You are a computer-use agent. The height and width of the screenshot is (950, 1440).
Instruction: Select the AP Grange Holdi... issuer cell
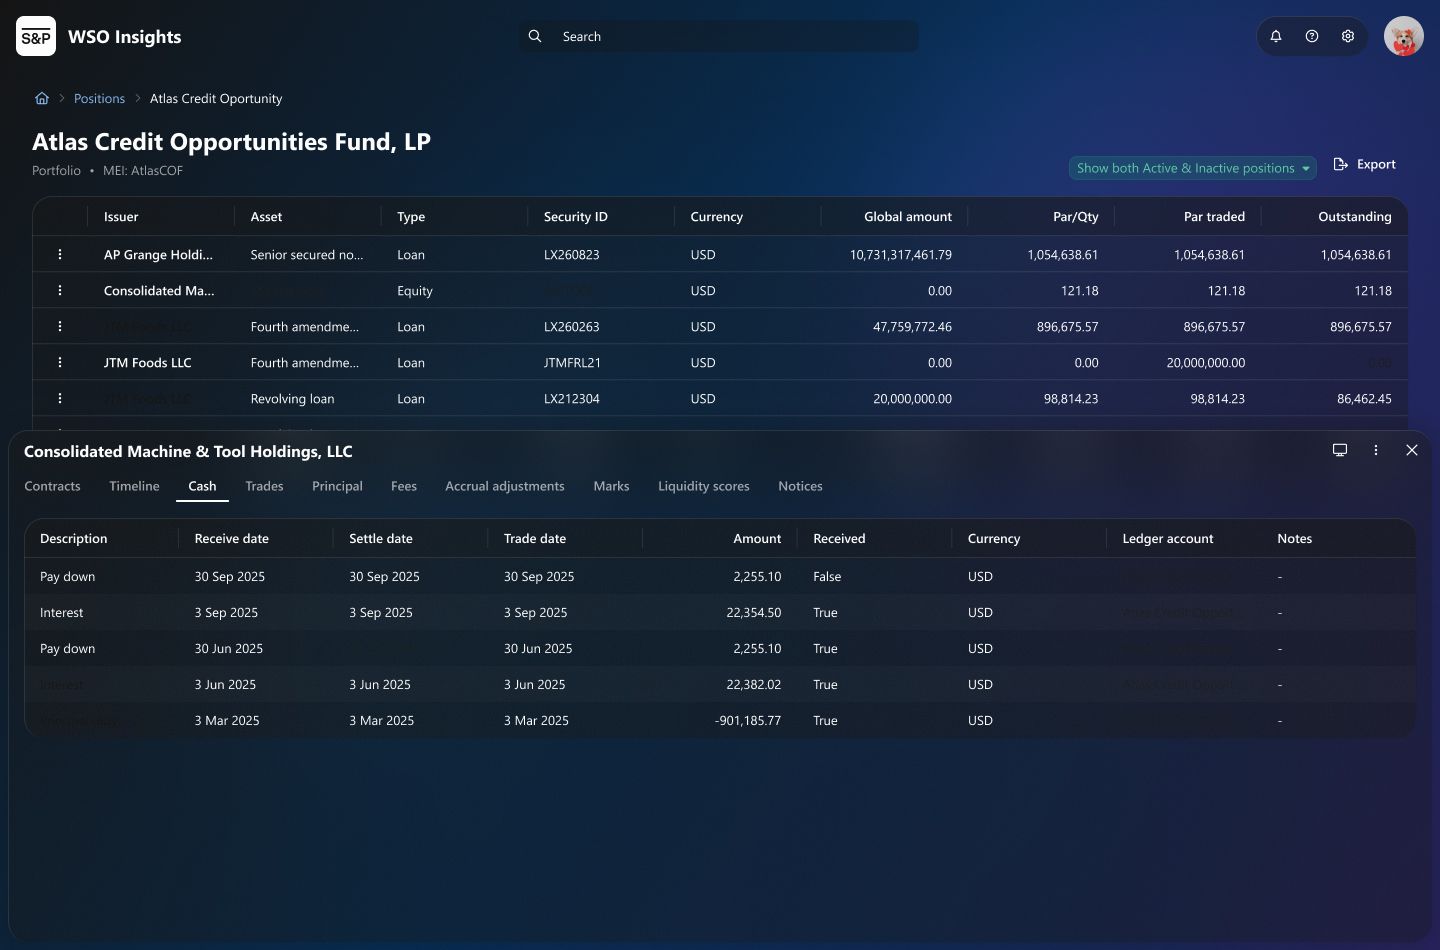[158, 254]
